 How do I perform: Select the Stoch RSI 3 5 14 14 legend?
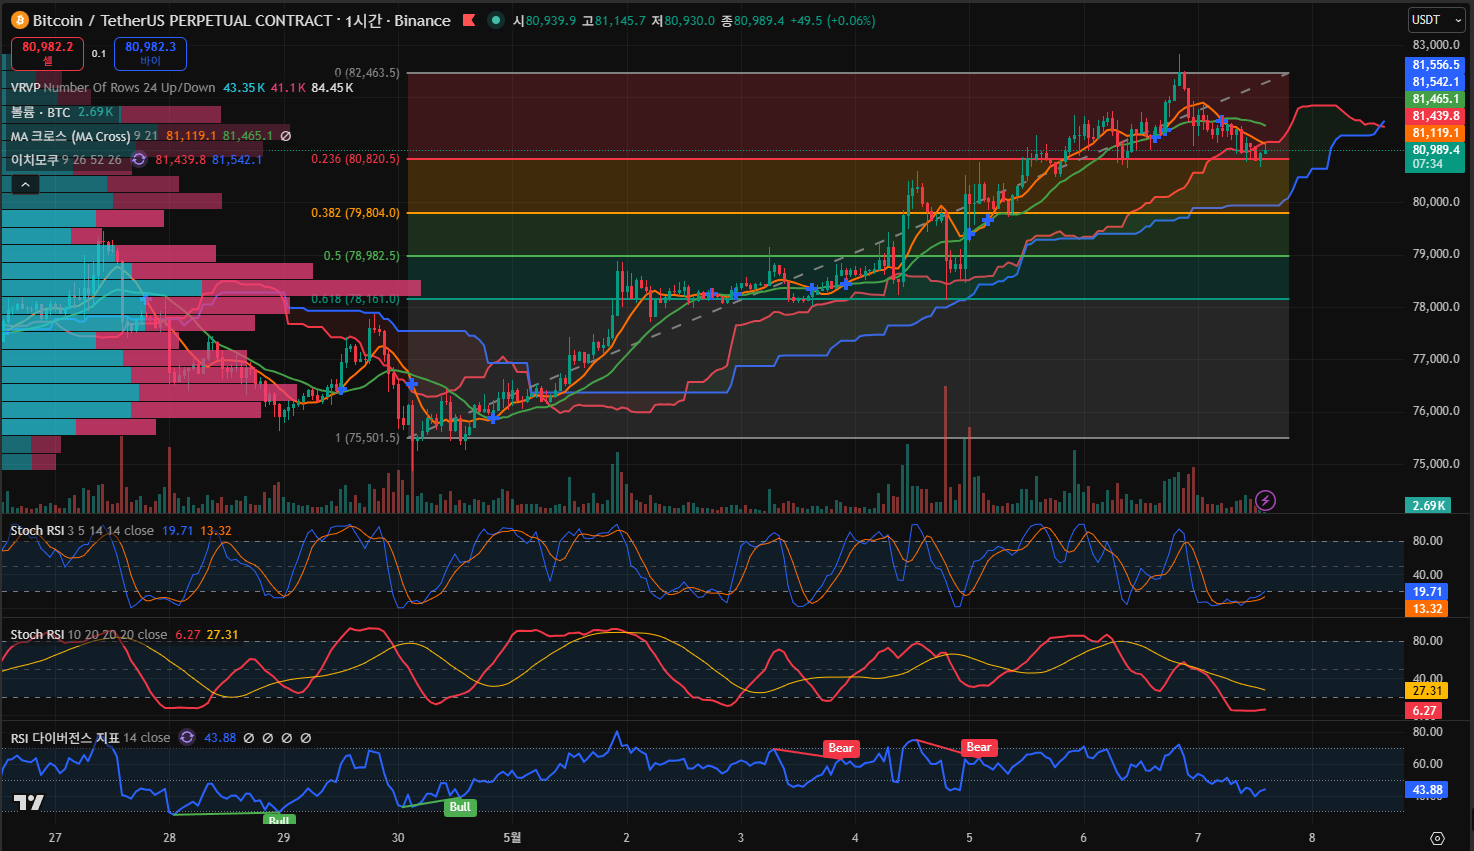point(82,530)
